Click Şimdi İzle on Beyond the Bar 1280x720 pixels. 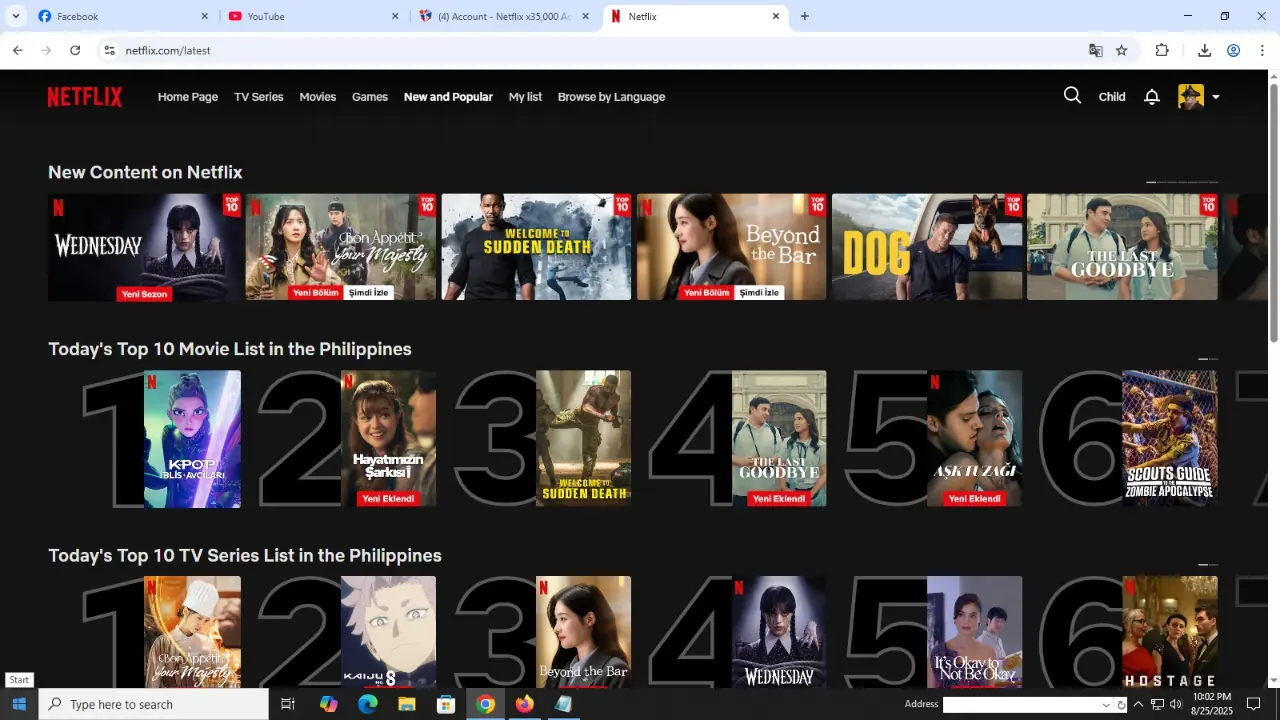[759, 293]
